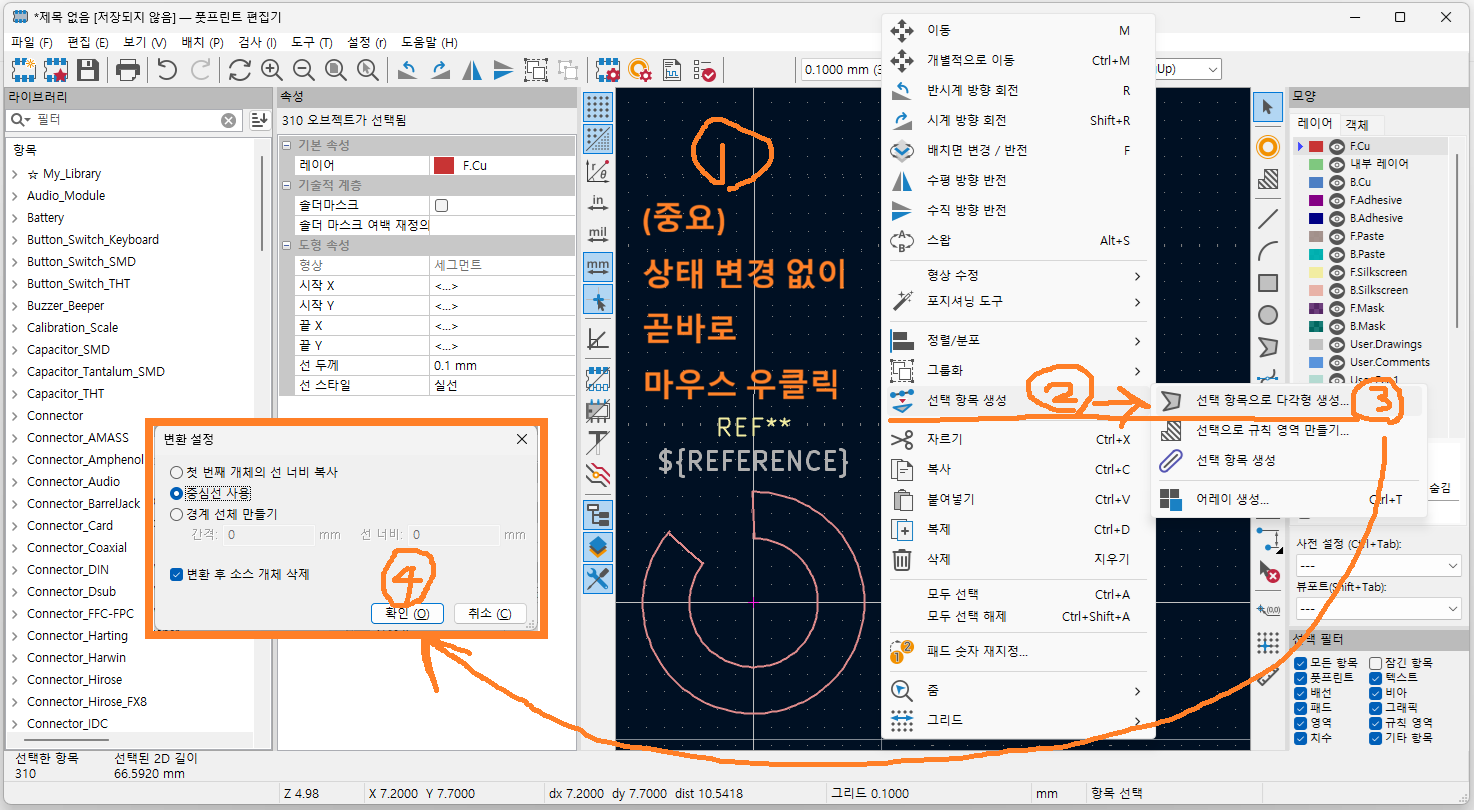This screenshot has width=1474, height=810.
Task: Expand the Audio_Module library
Action: pos(15,196)
